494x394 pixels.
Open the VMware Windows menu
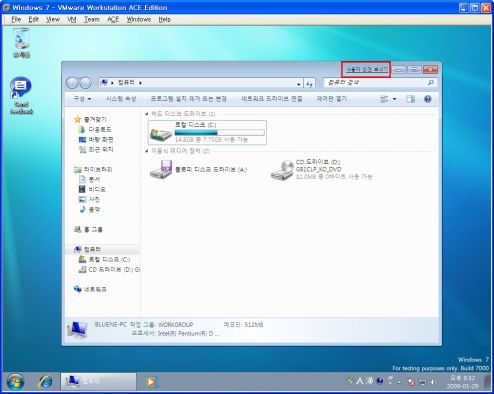tap(139, 19)
